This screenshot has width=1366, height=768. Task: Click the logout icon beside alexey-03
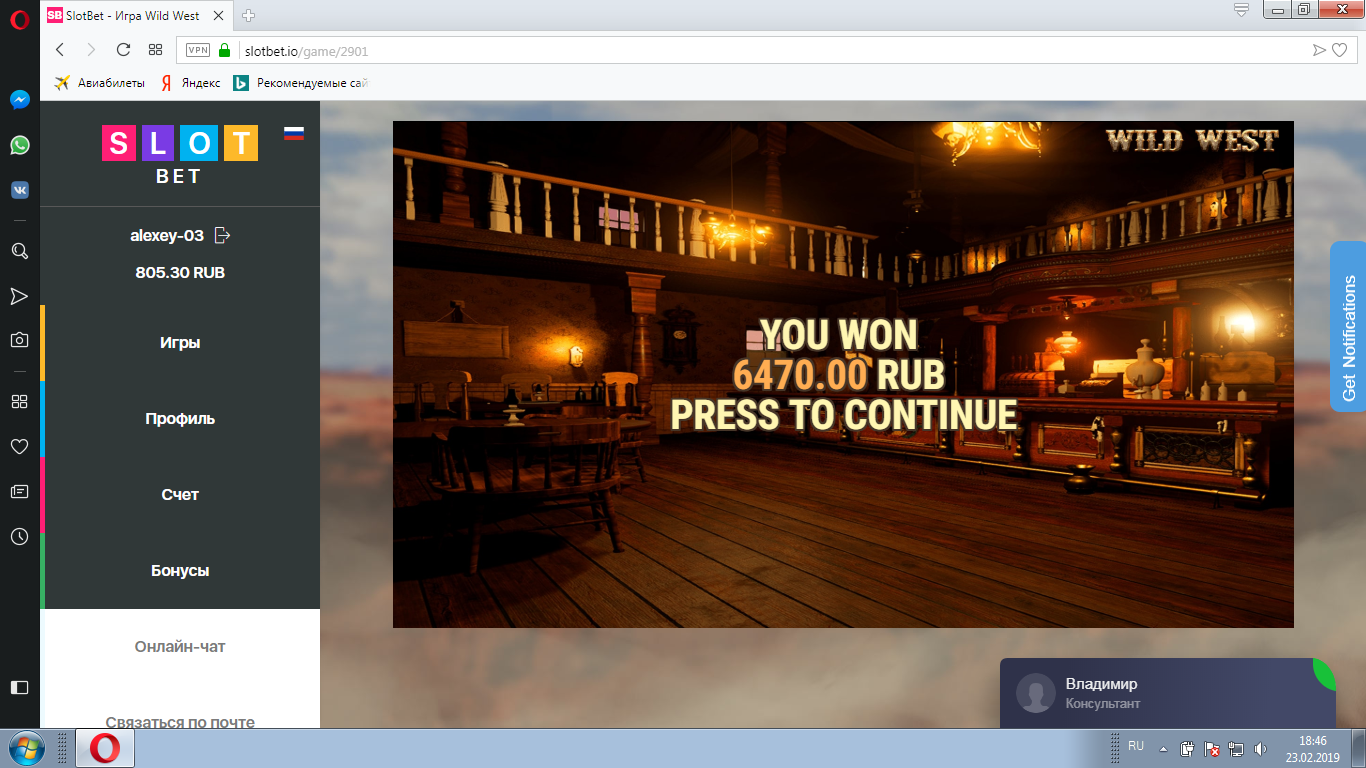coord(223,236)
